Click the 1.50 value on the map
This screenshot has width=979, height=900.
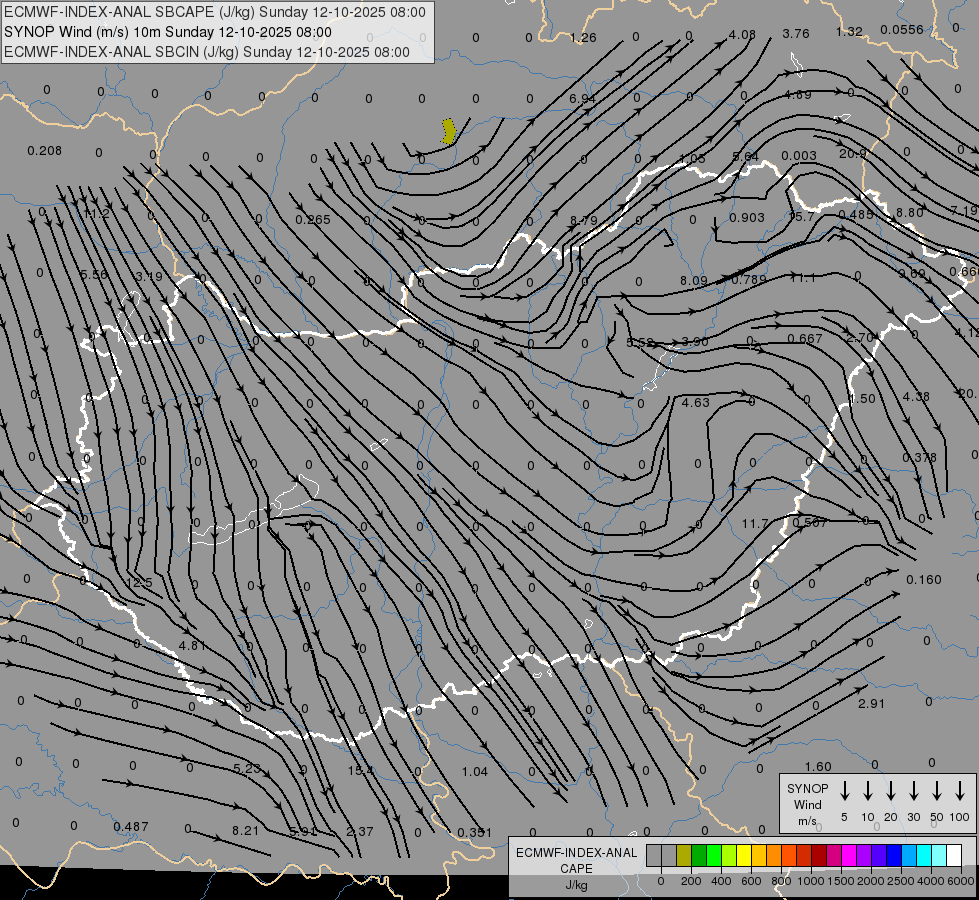(862, 398)
